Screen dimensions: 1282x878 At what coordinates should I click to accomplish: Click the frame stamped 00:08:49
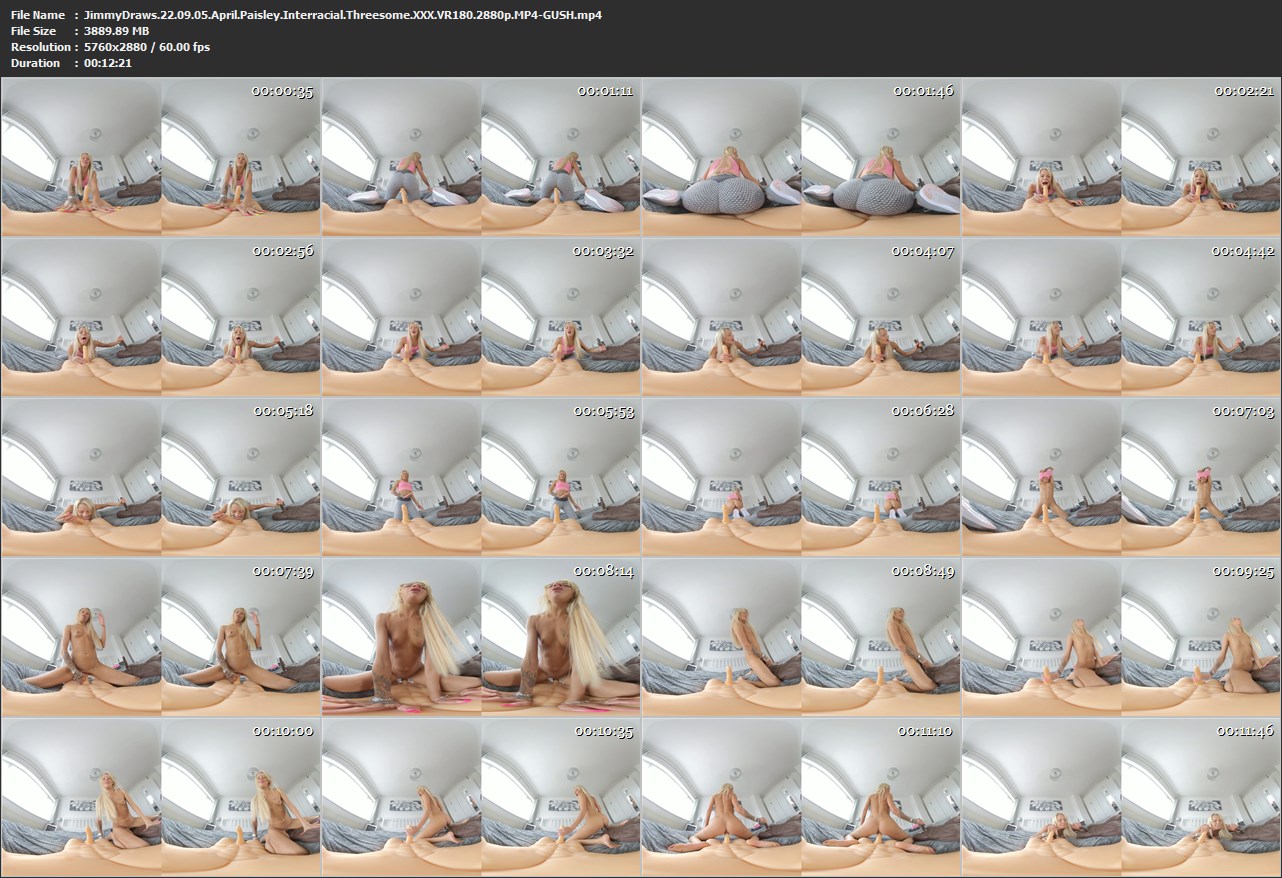[x=800, y=638]
